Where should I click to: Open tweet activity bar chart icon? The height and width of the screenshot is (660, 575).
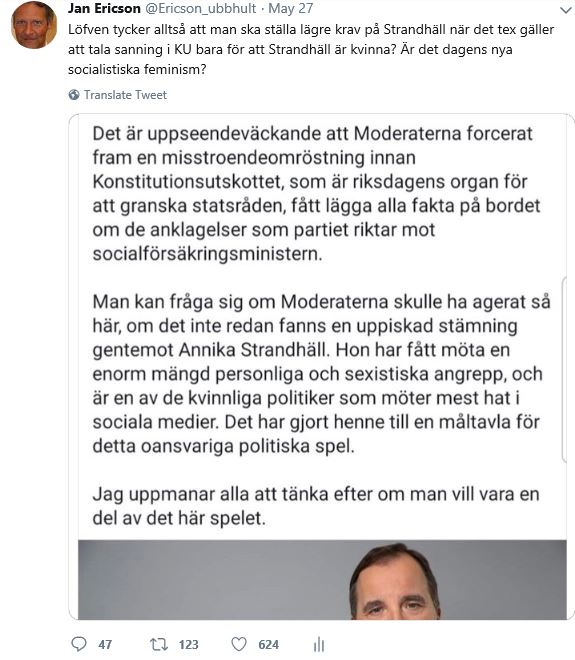(x=319, y=644)
